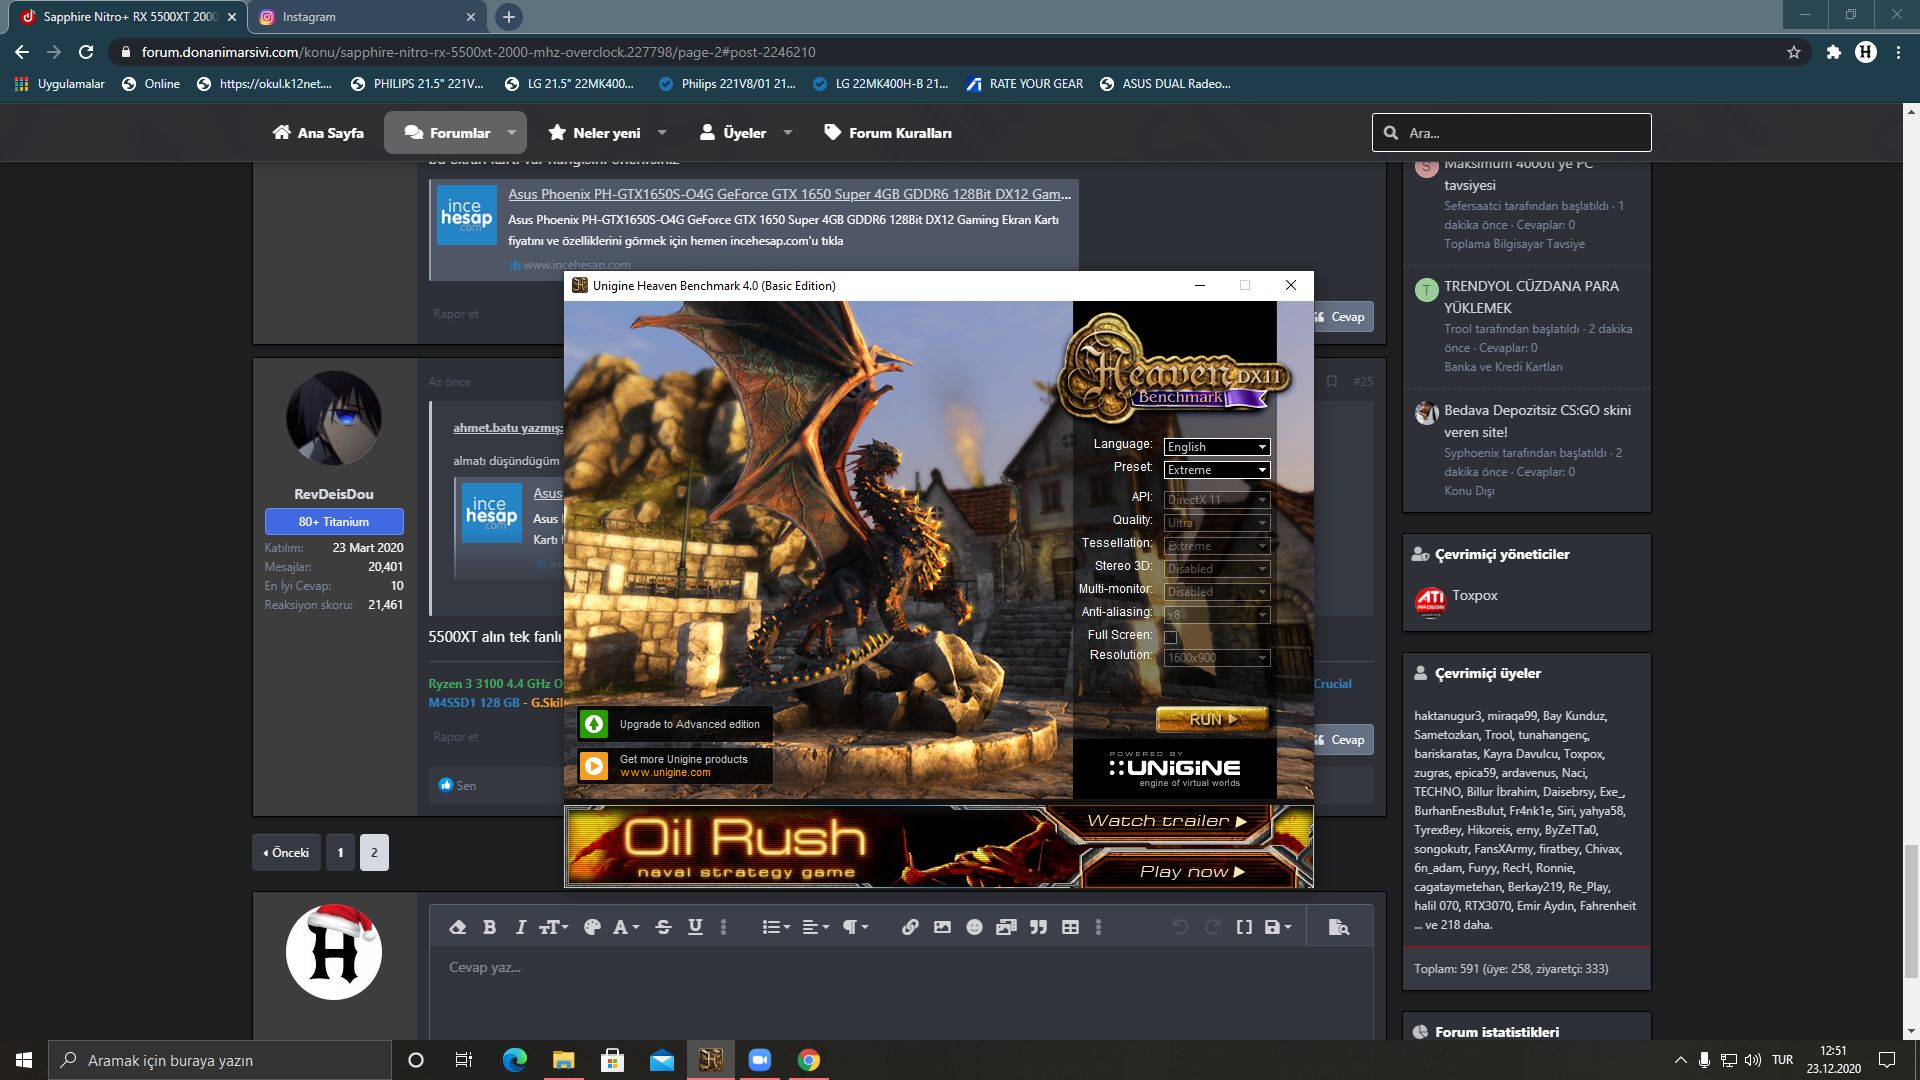Open the Forumlar menu item

pyautogui.click(x=447, y=133)
